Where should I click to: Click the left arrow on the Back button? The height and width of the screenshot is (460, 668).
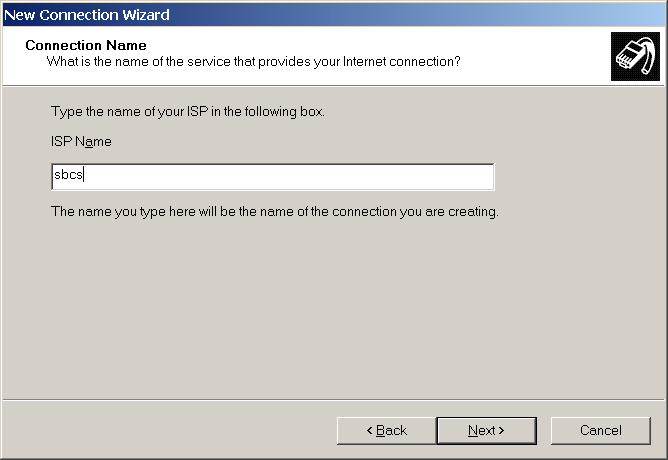(x=368, y=430)
